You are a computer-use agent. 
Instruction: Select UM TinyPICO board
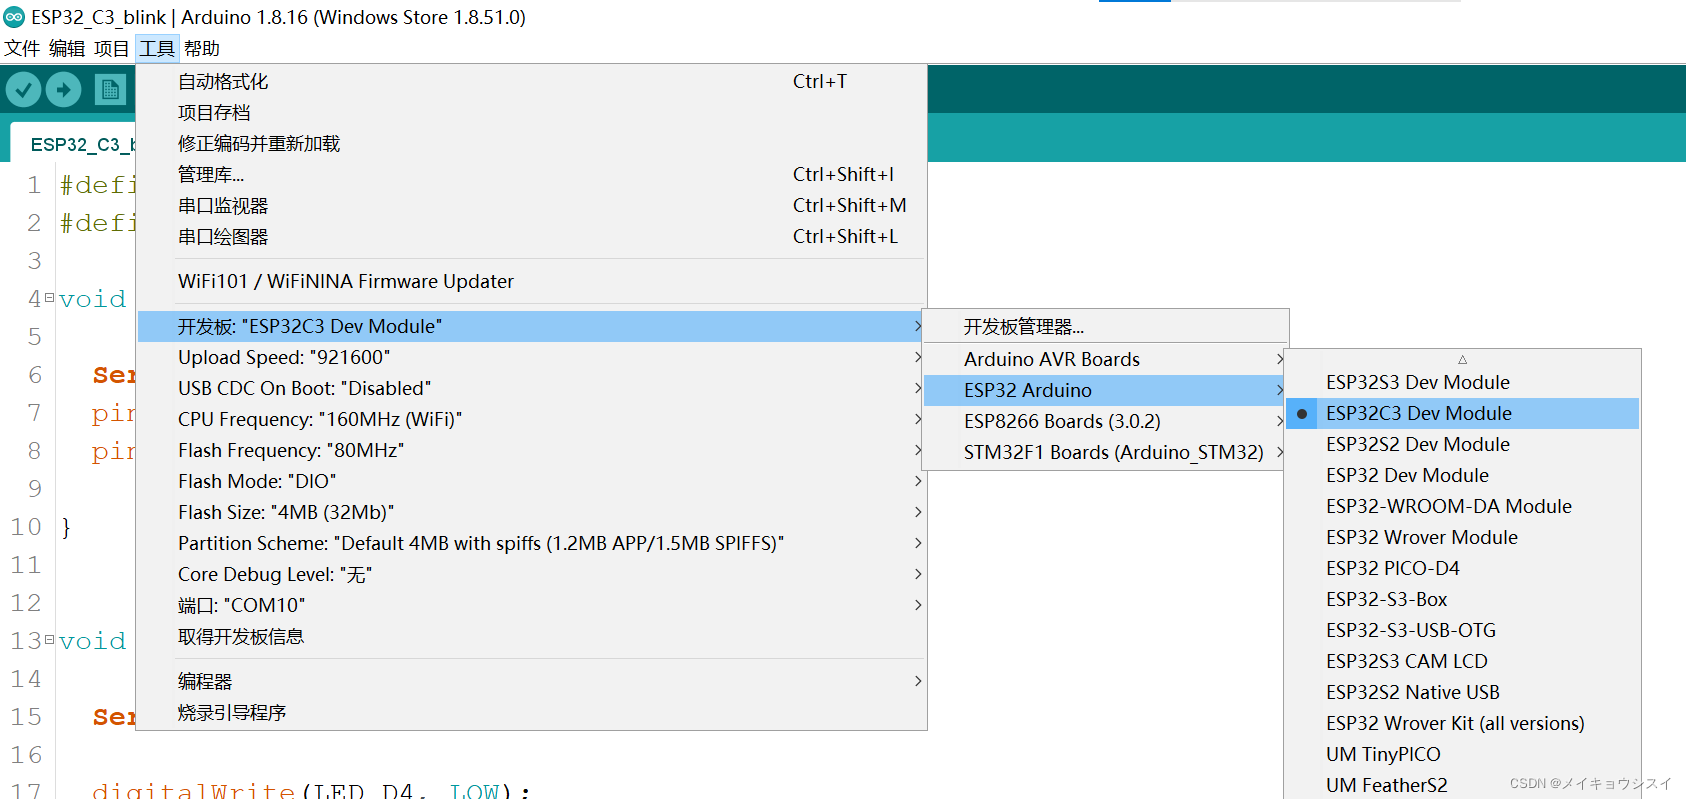tap(1462, 754)
